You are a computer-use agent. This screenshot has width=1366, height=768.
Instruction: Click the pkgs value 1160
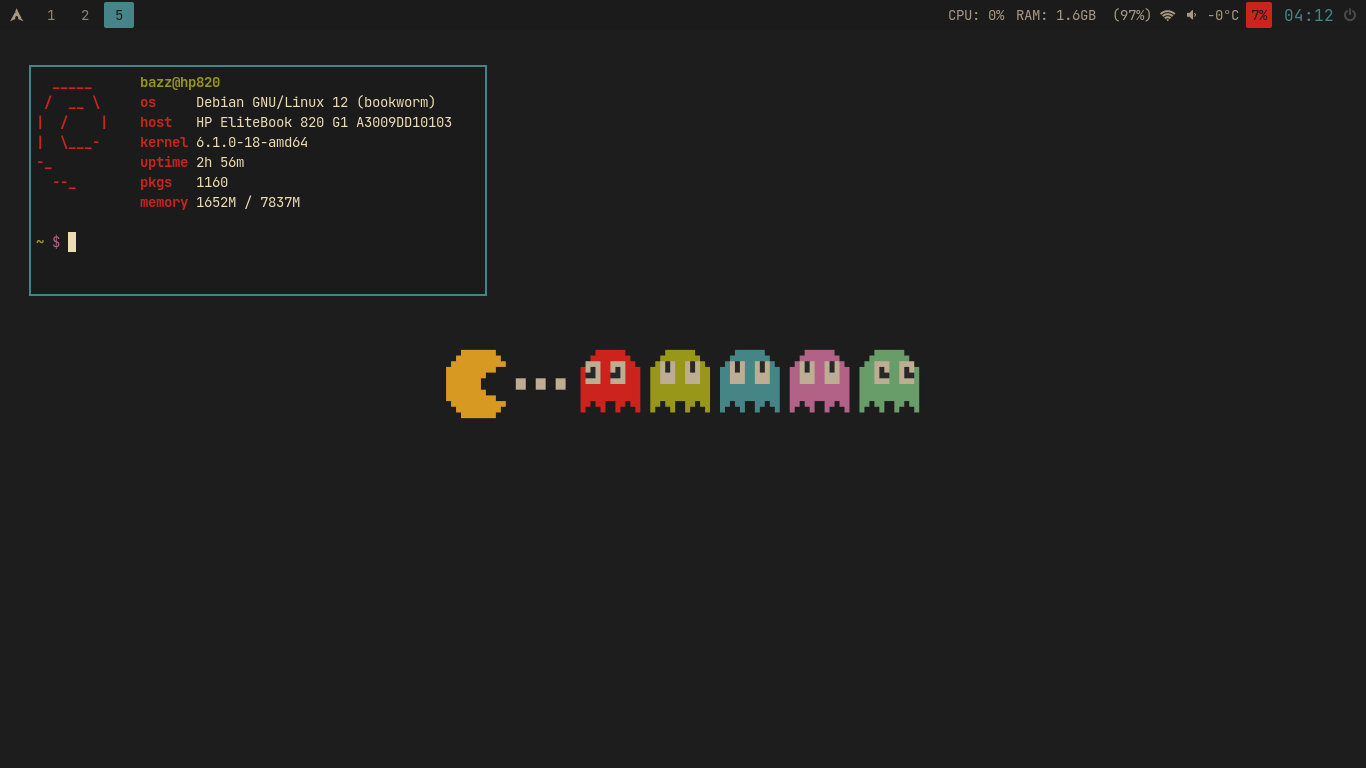pos(212,183)
